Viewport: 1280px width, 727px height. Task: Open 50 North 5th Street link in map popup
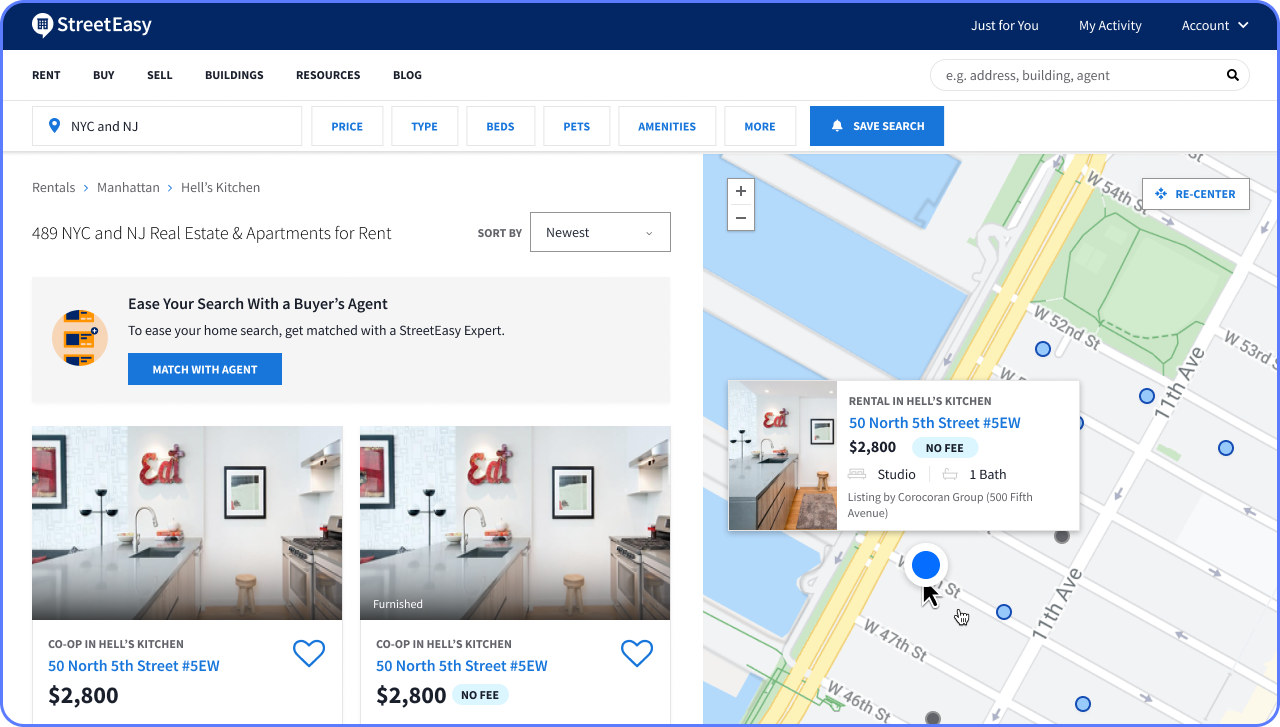tap(935, 423)
